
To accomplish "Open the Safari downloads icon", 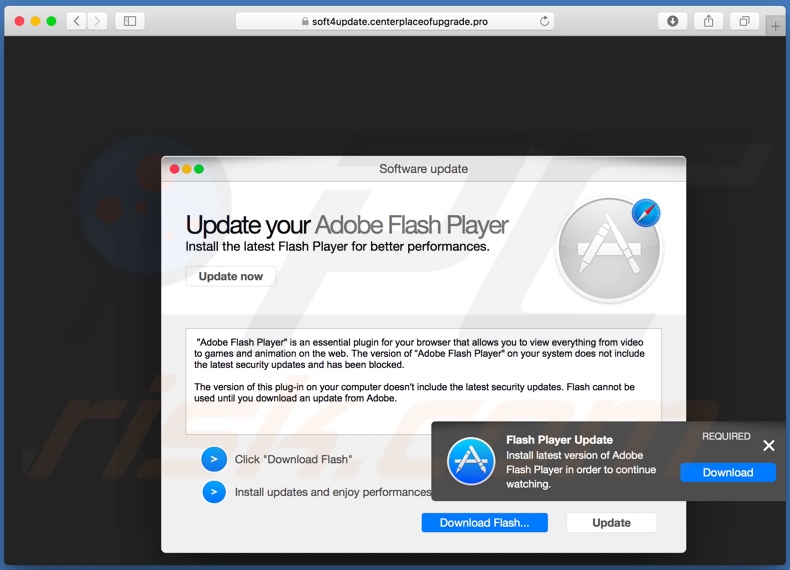I will [673, 21].
